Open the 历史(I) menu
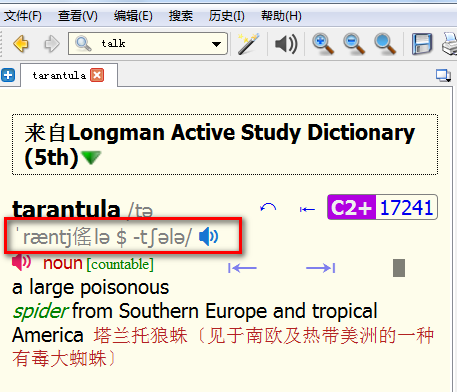 pyautogui.click(x=227, y=16)
